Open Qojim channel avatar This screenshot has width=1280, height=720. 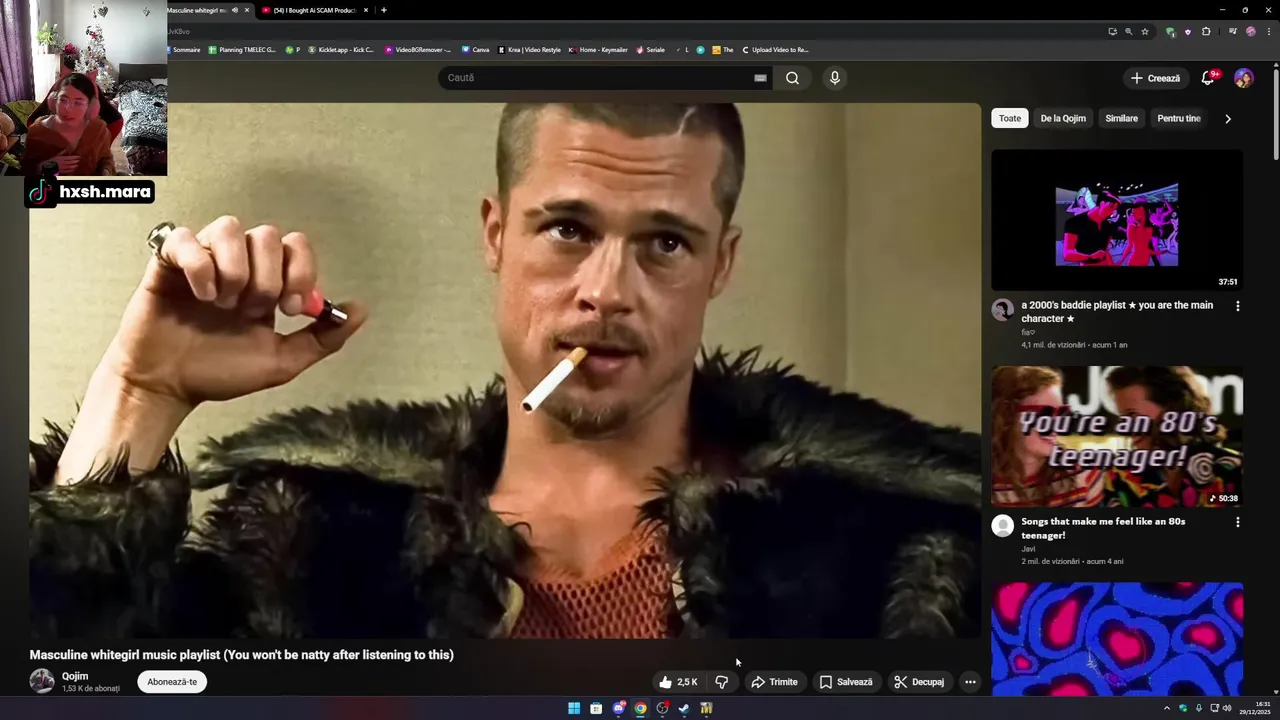[x=42, y=681]
